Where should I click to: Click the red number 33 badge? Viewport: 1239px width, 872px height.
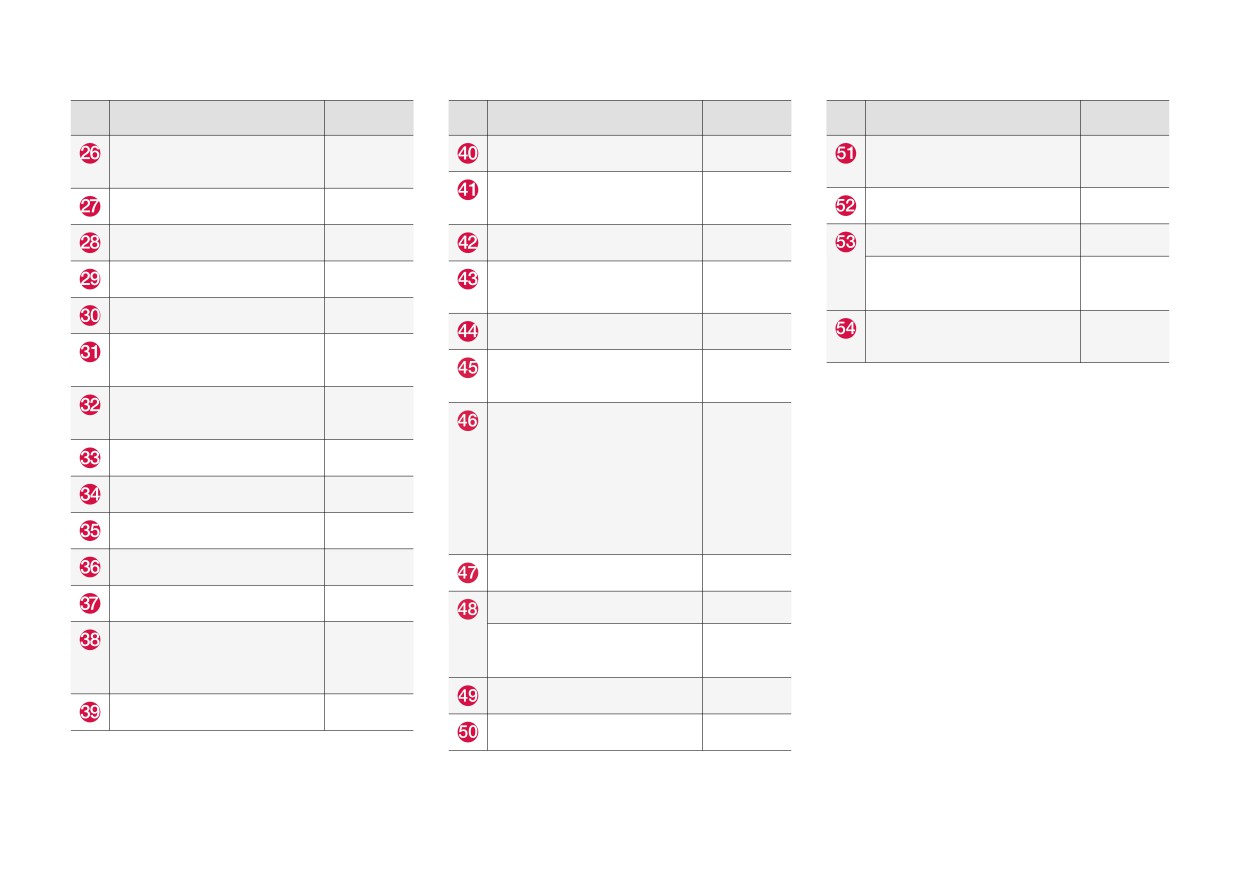tap(90, 458)
